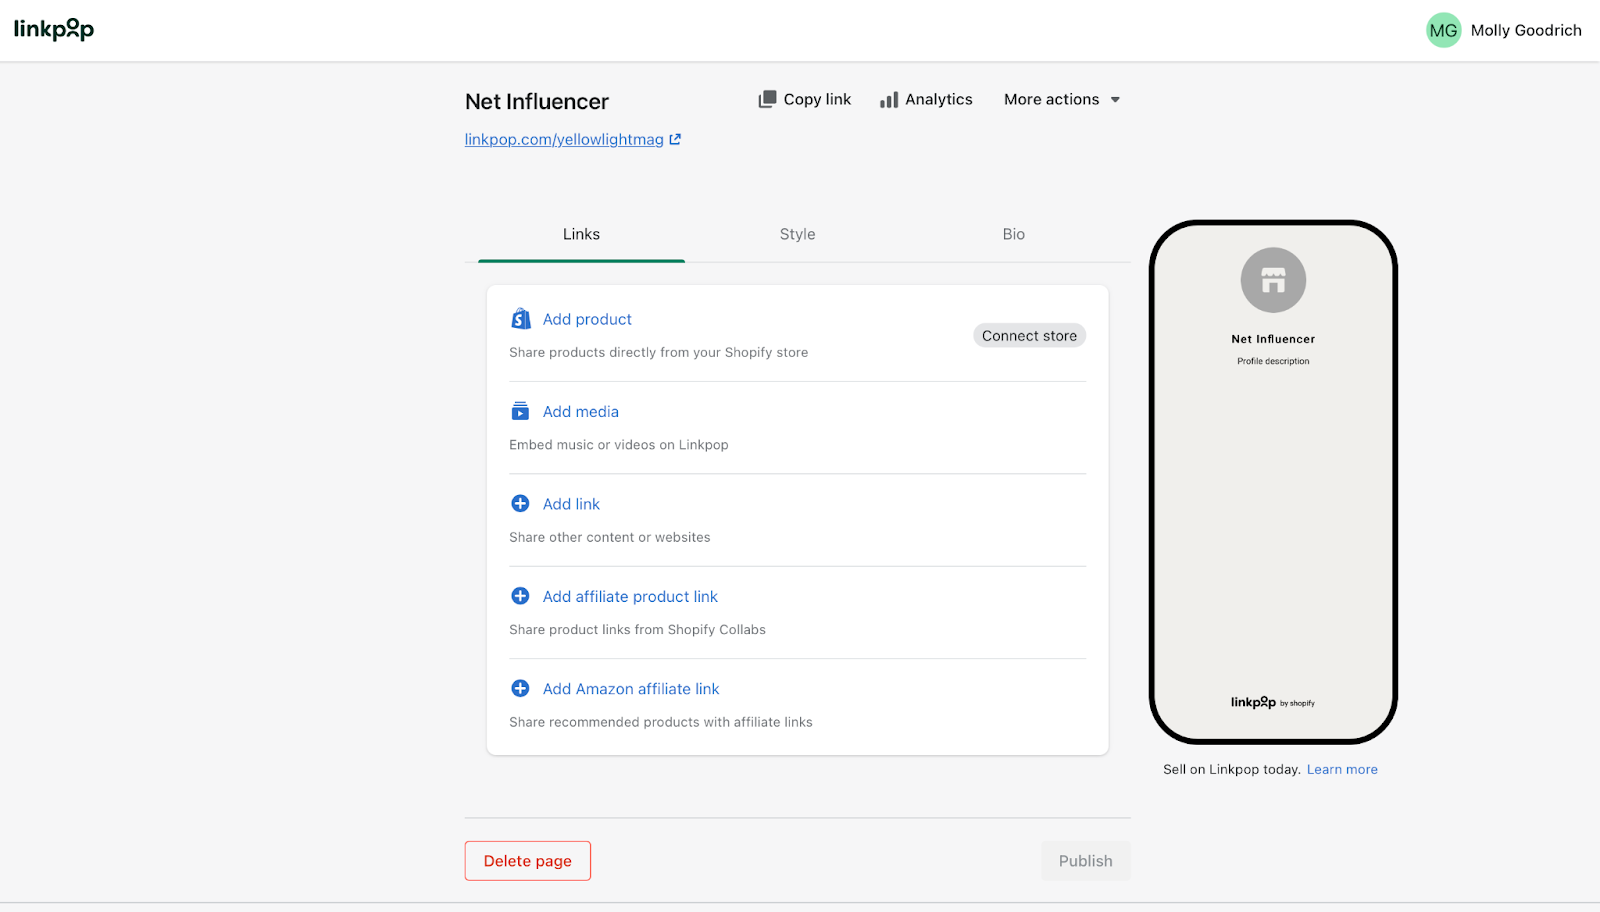Click Profile description text in phone preview
The height and width of the screenshot is (912, 1600).
1273,361
